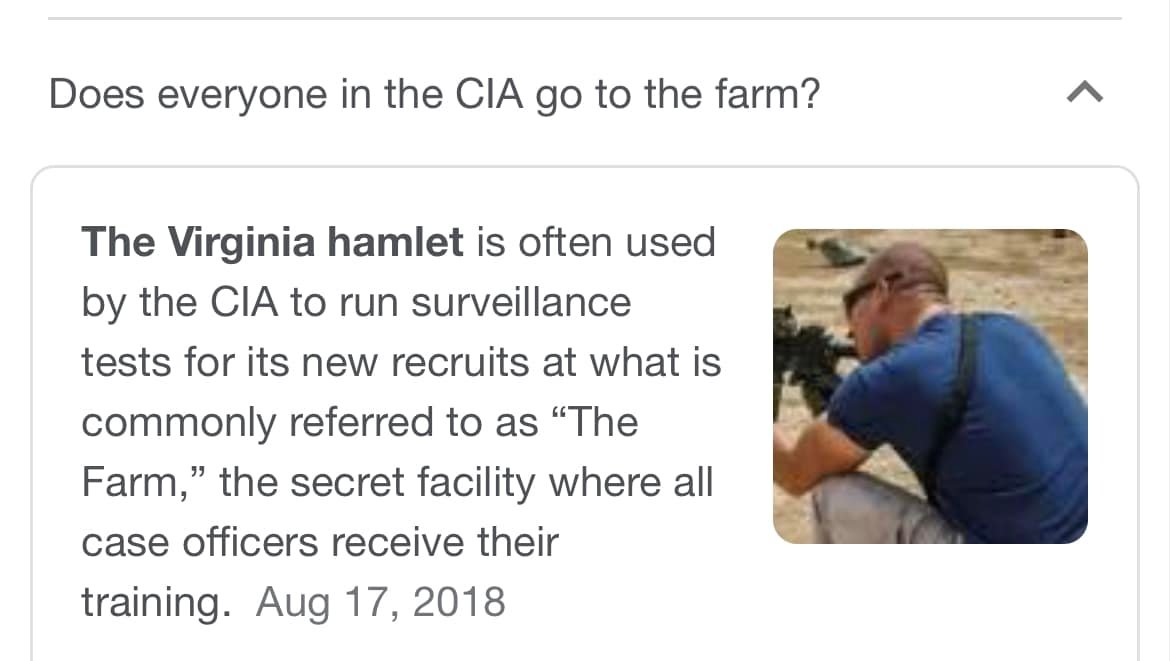Click the bold 'The Virginia hamlet' text
Viewport: 1170px width, 661px height.
click(272, 243)
